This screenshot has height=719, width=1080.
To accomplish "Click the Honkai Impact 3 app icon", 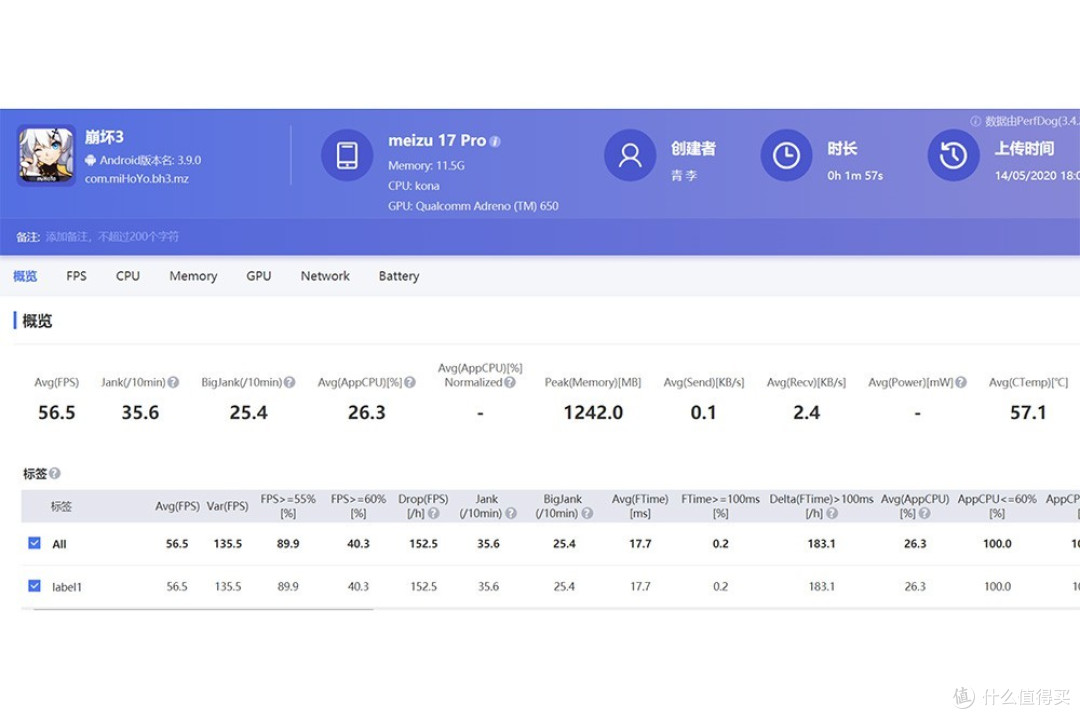I will pos(46,155).
